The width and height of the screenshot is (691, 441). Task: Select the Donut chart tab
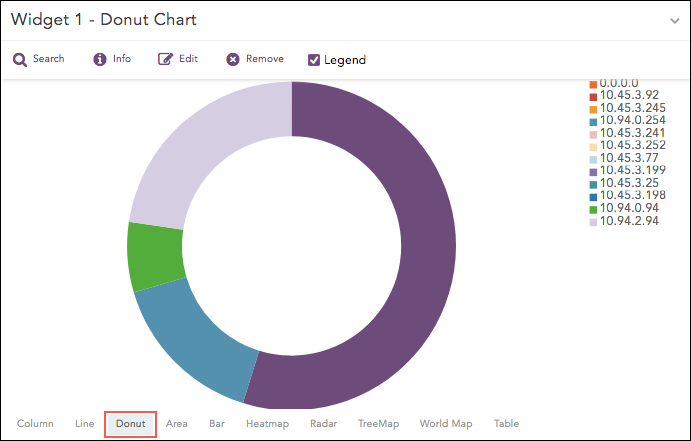point(131,424)
